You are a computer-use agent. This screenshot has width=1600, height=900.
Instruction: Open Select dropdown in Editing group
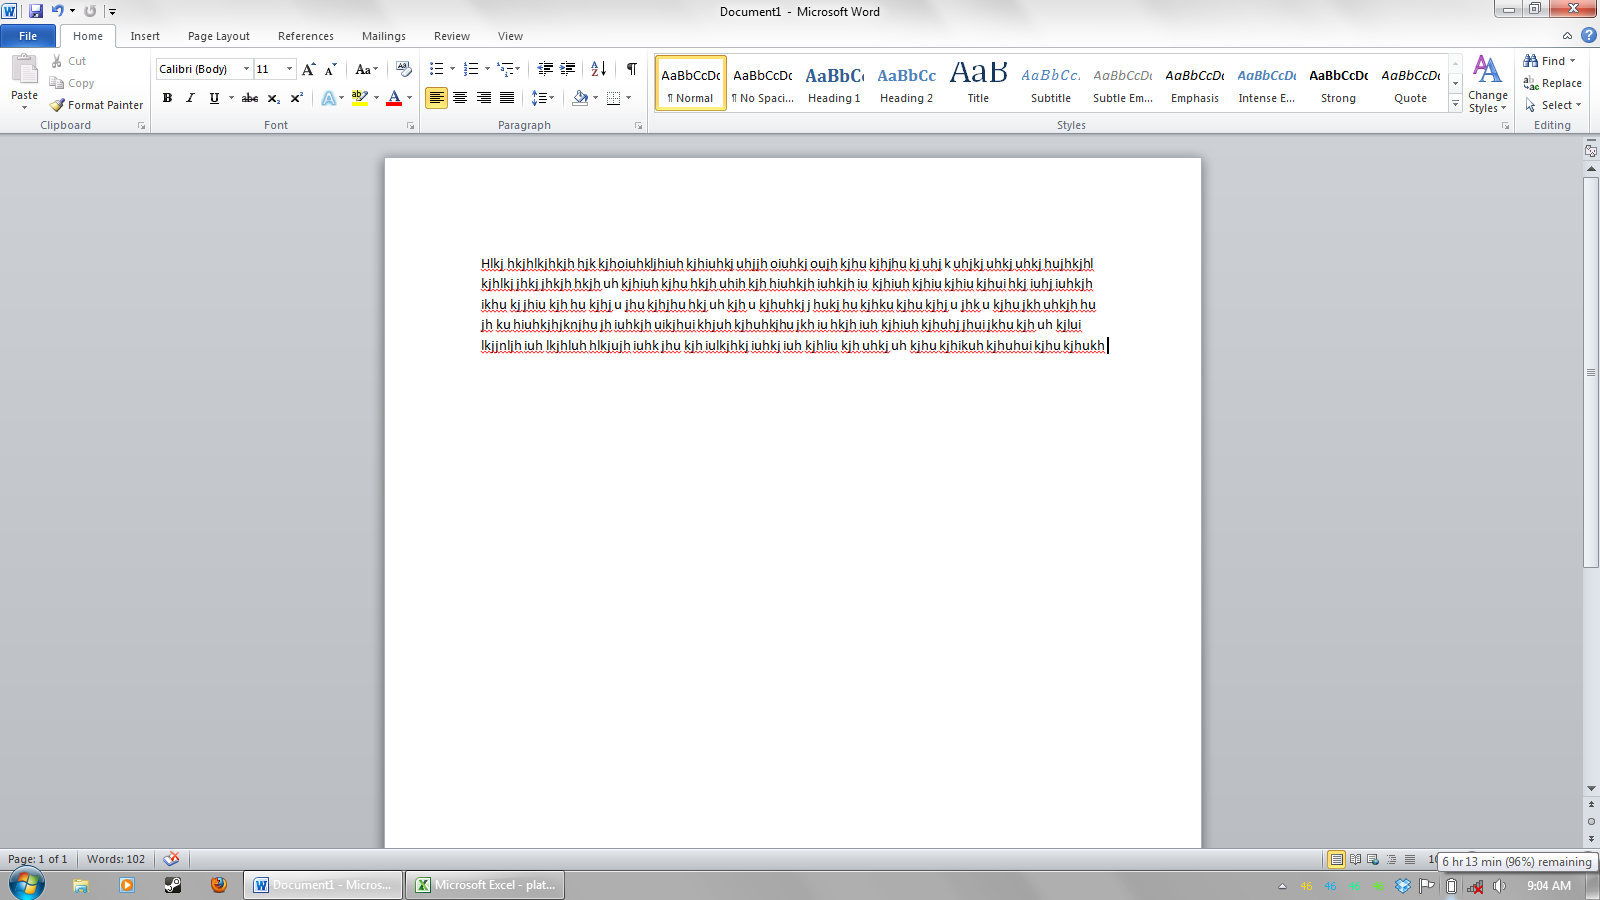(x=1553, y=105)
